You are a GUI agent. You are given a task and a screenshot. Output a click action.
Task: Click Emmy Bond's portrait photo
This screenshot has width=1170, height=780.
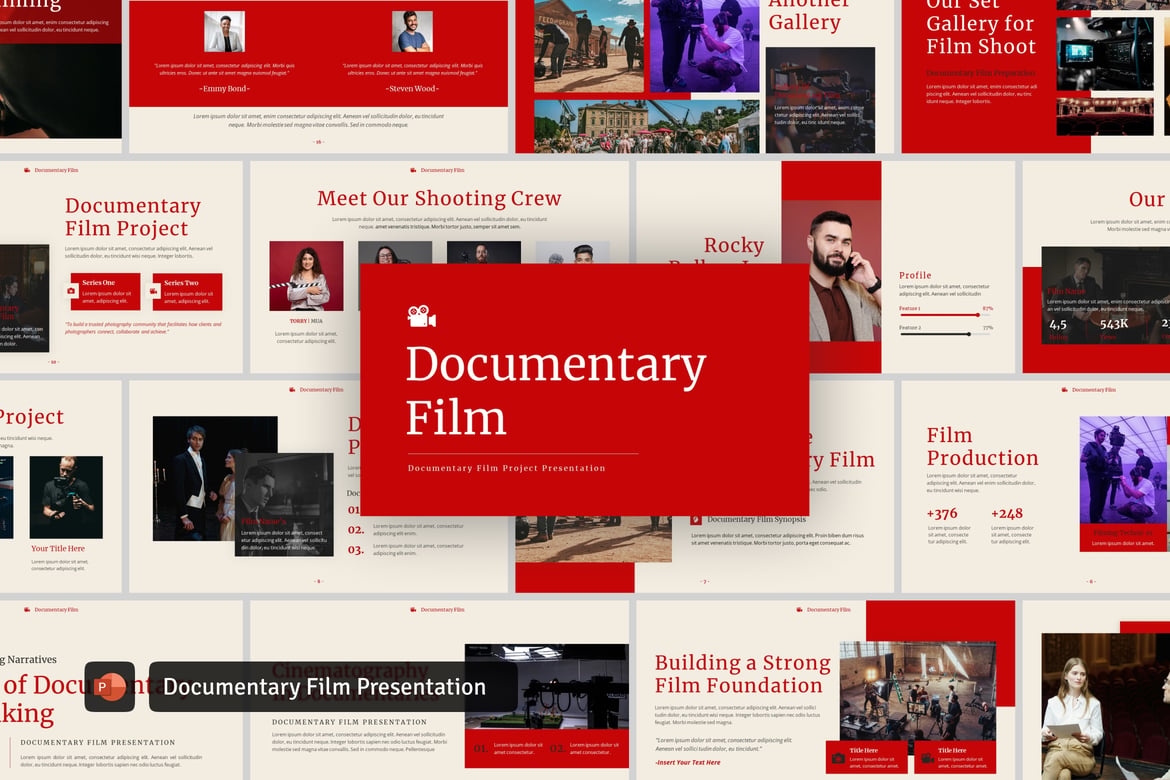pyautogui.click(x=225, y=31)
